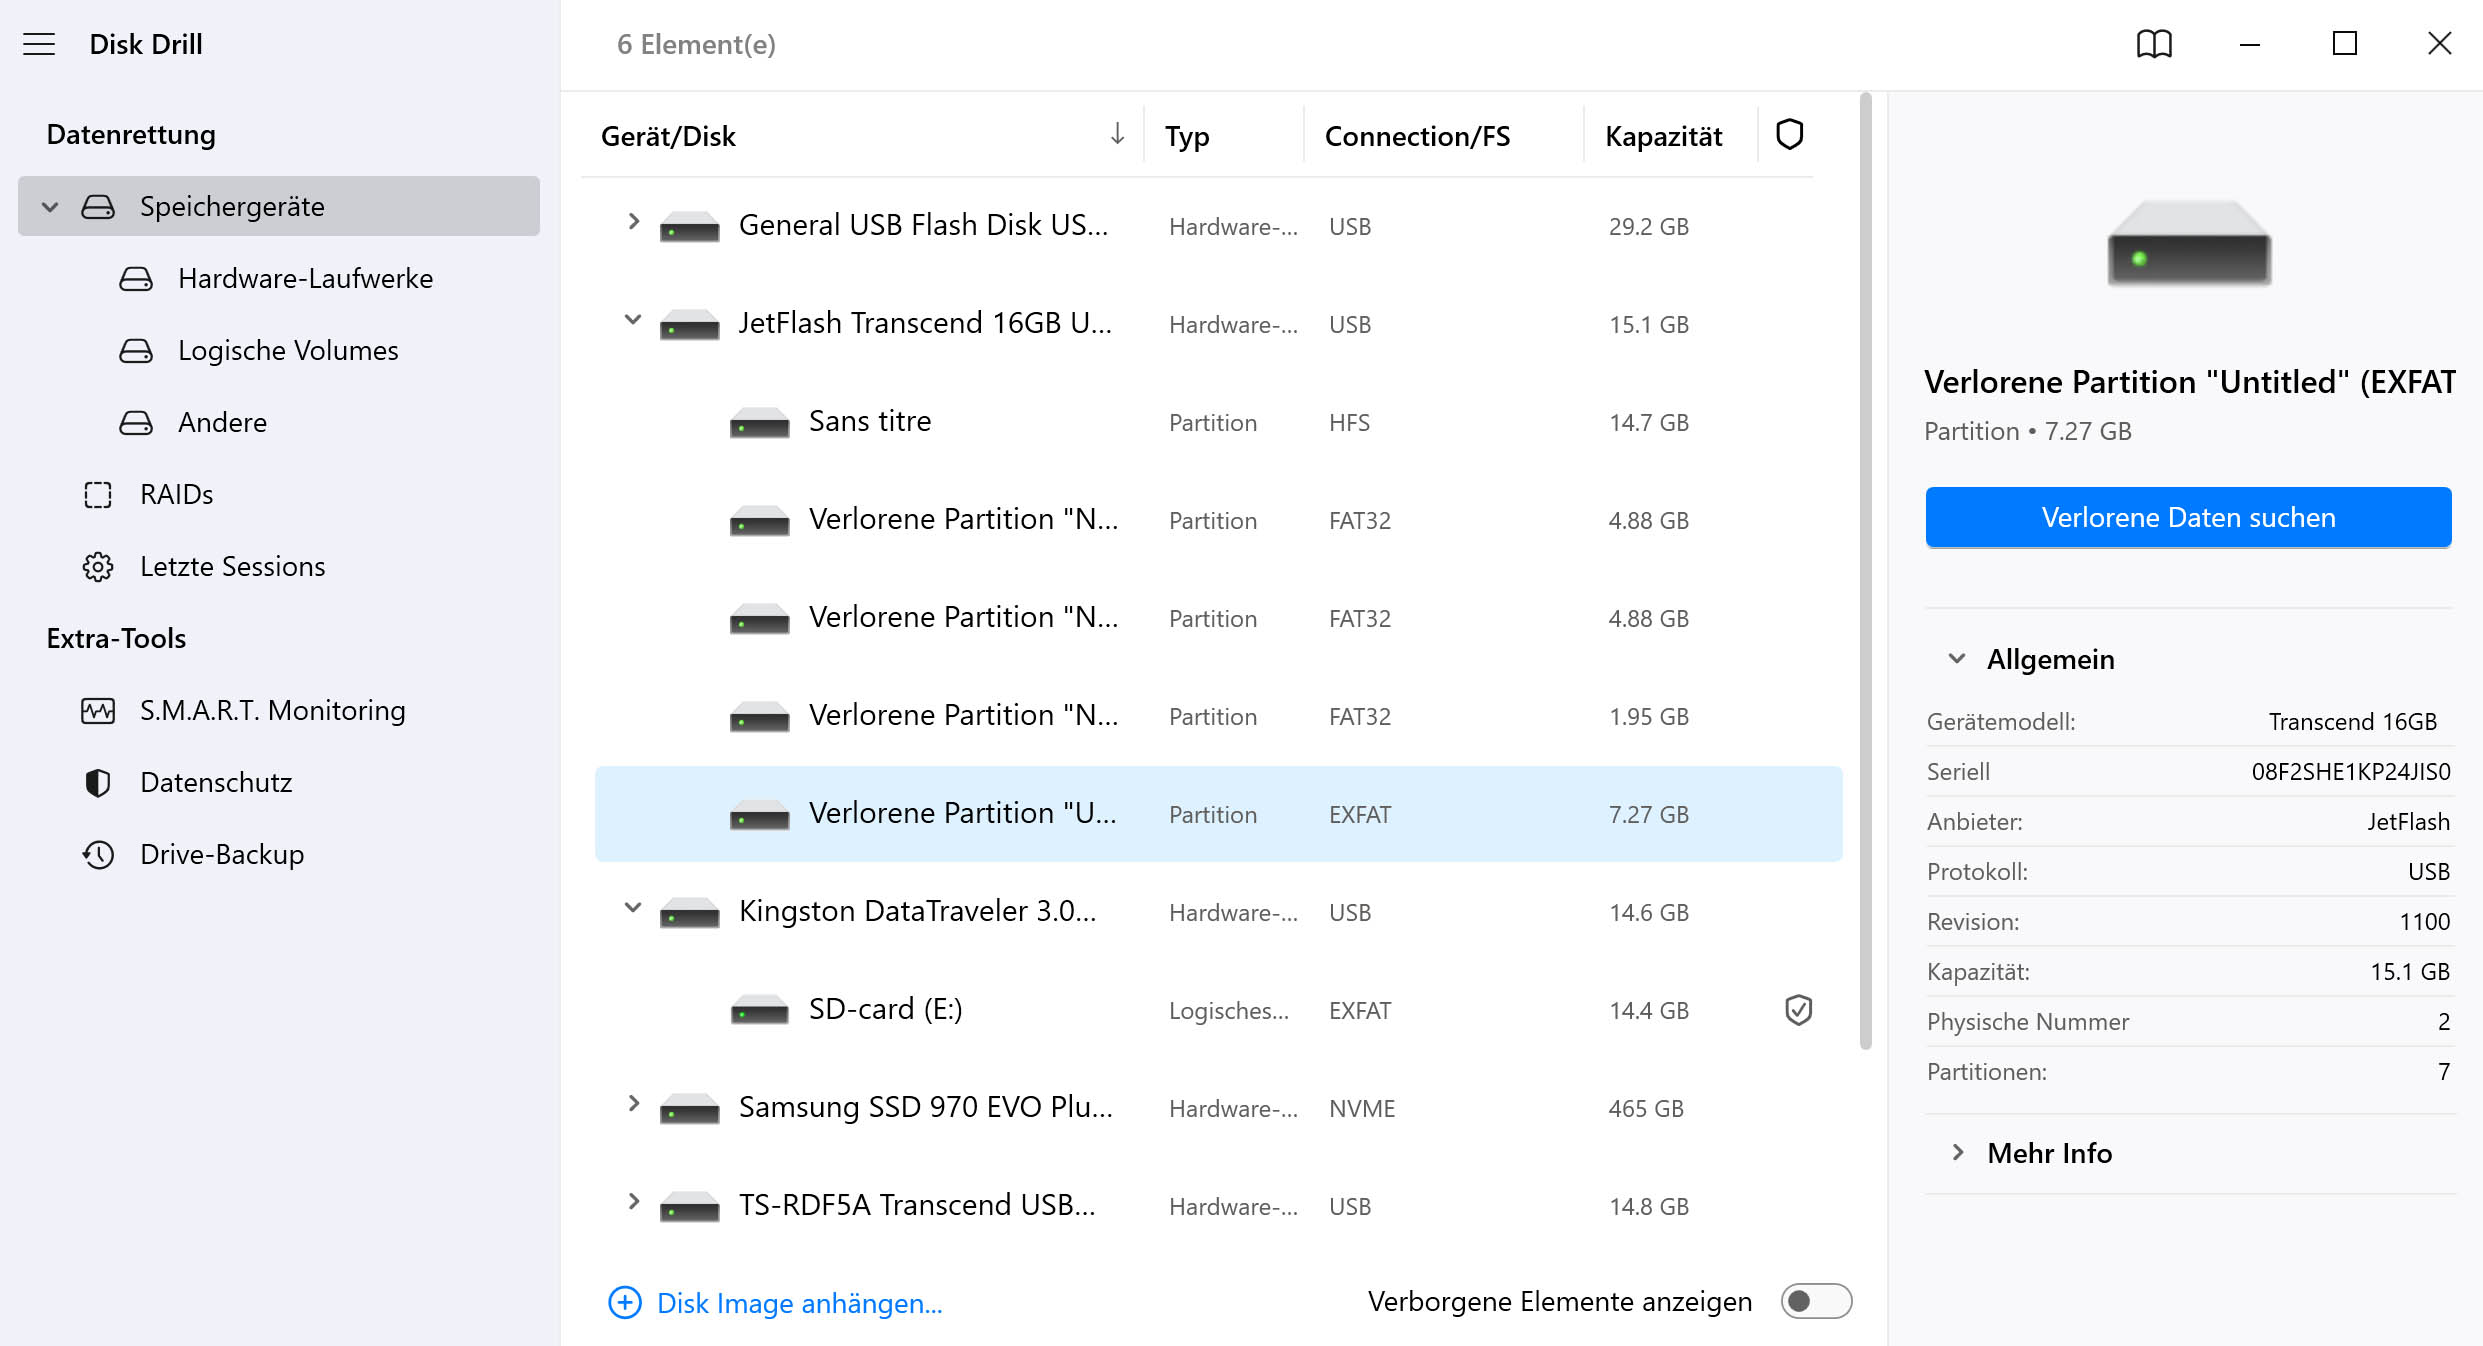Click the Andere drive icon
Screen dimensions: 2483x1346
[x=136, y=423]
